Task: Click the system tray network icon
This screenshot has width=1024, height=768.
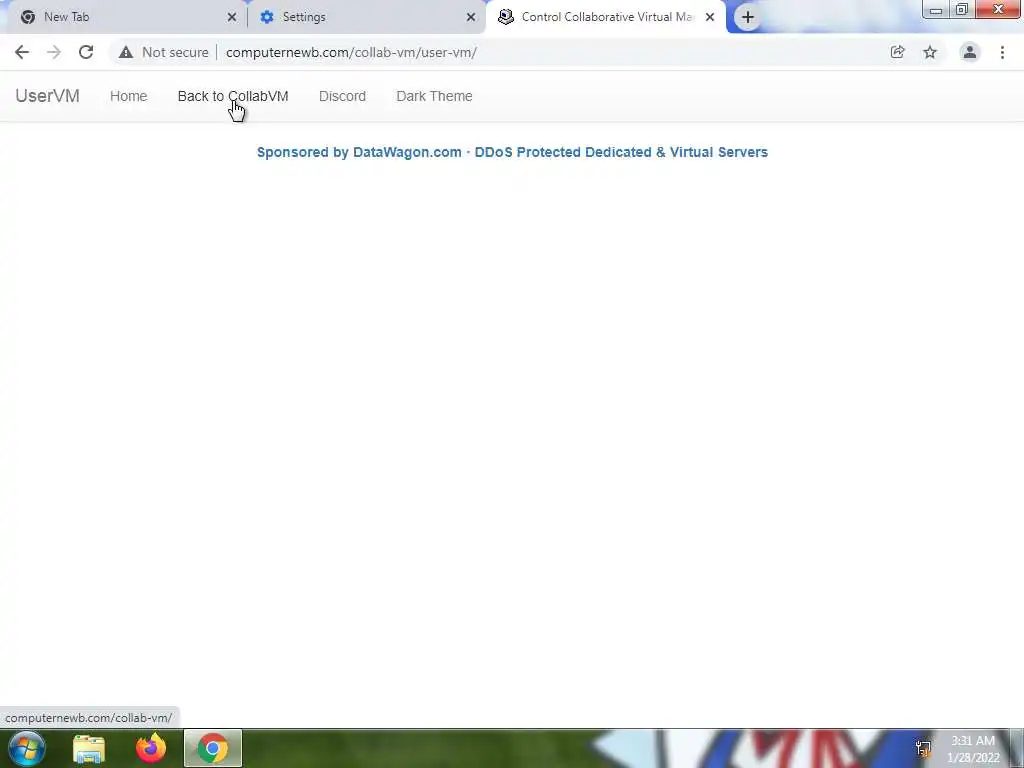Action: click(923, 748)
